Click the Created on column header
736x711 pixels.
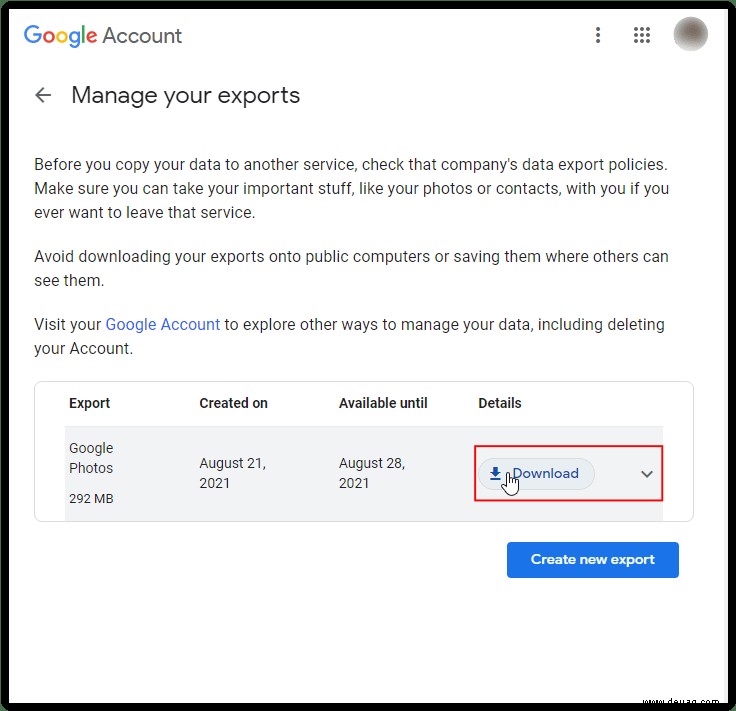[x=233, y=403]
